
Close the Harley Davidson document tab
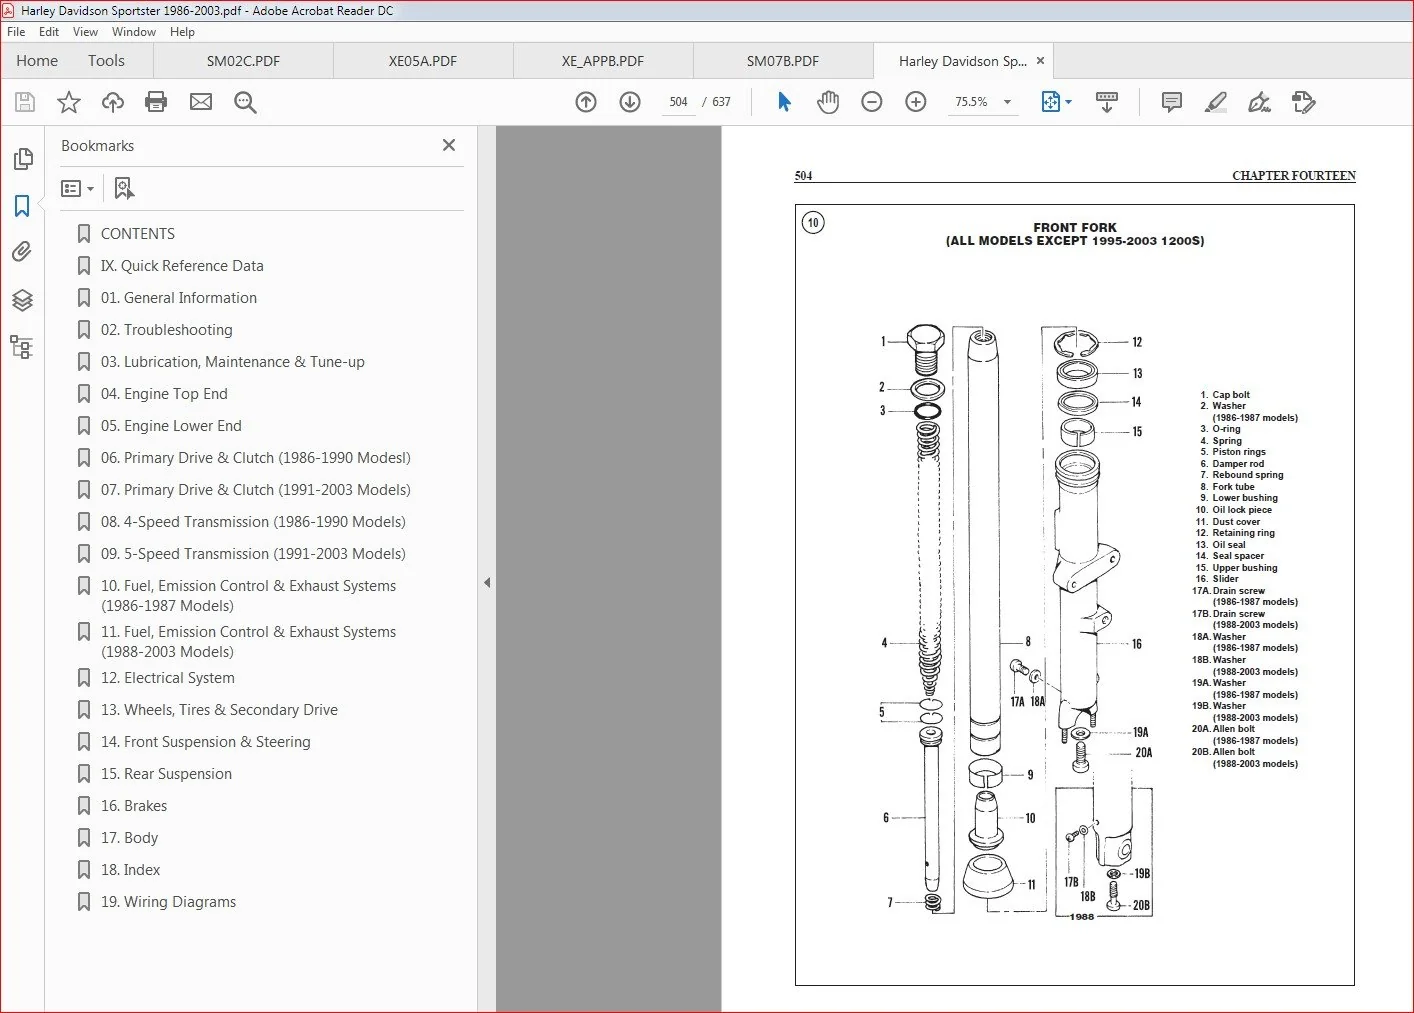pyautogui.click(x=1040, y=61)
